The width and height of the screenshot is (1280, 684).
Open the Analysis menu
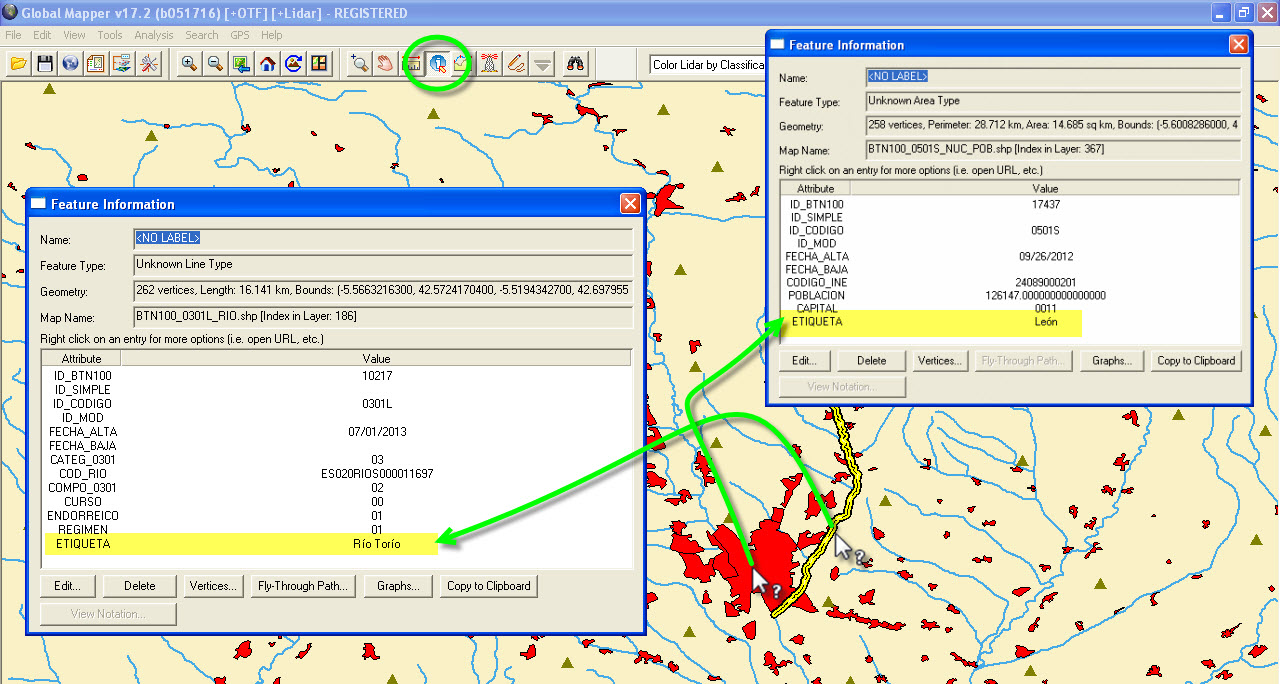[x=154, y=34]
